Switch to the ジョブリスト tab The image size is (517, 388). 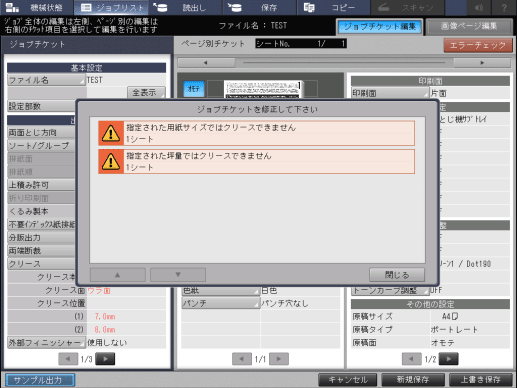pyautogui.click(x=111, y=7)
